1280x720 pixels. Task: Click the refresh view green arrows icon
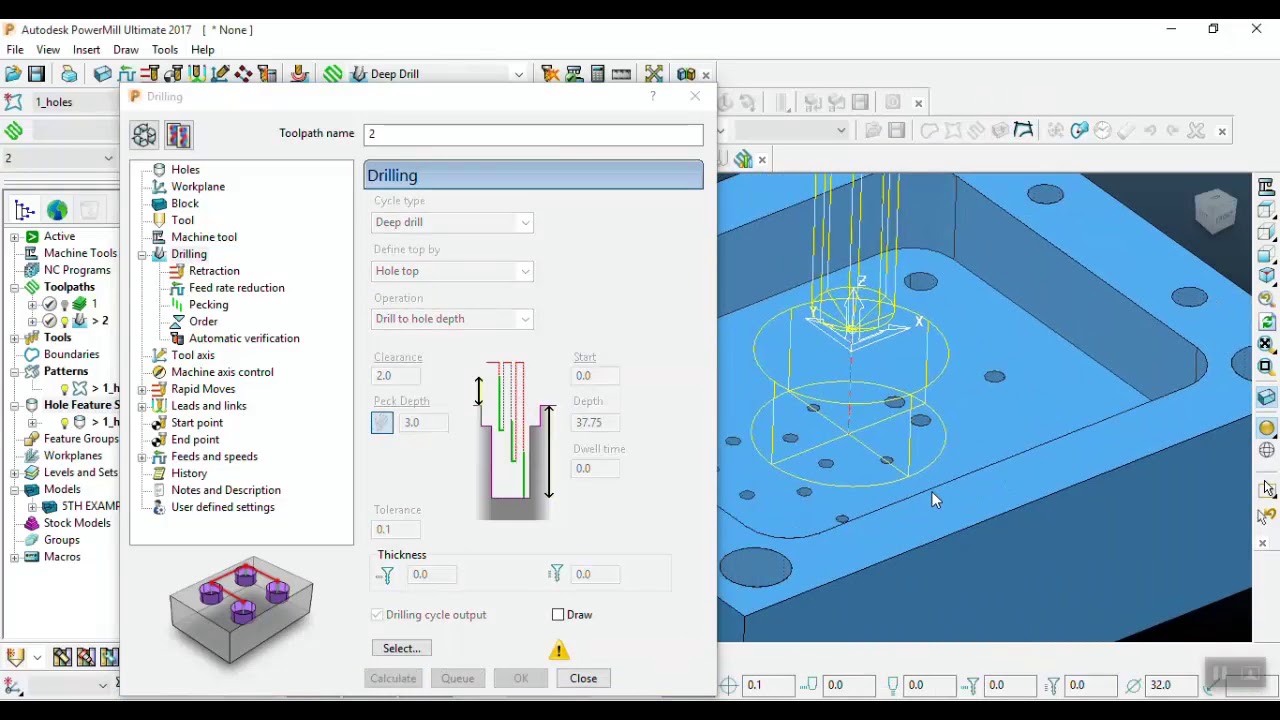pos(1266,322)
